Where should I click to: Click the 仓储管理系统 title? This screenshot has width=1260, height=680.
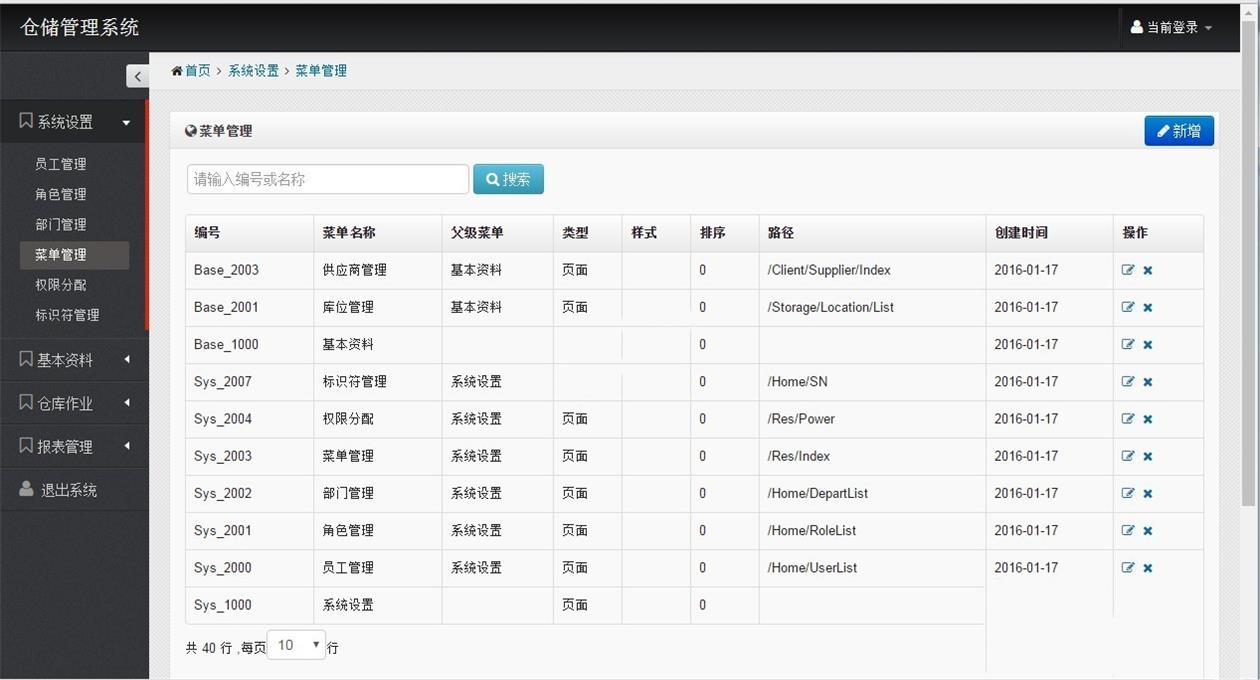pos(80,27)
